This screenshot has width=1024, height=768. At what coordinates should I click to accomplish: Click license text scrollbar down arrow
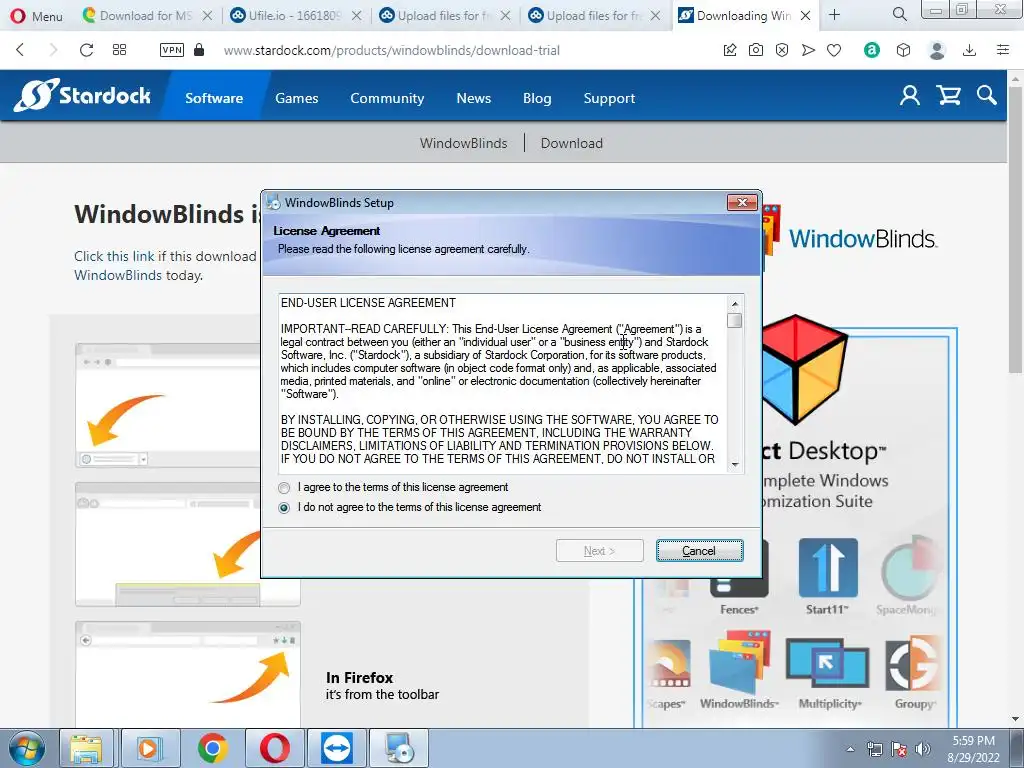pyautogui.click(x=735, y=464)
